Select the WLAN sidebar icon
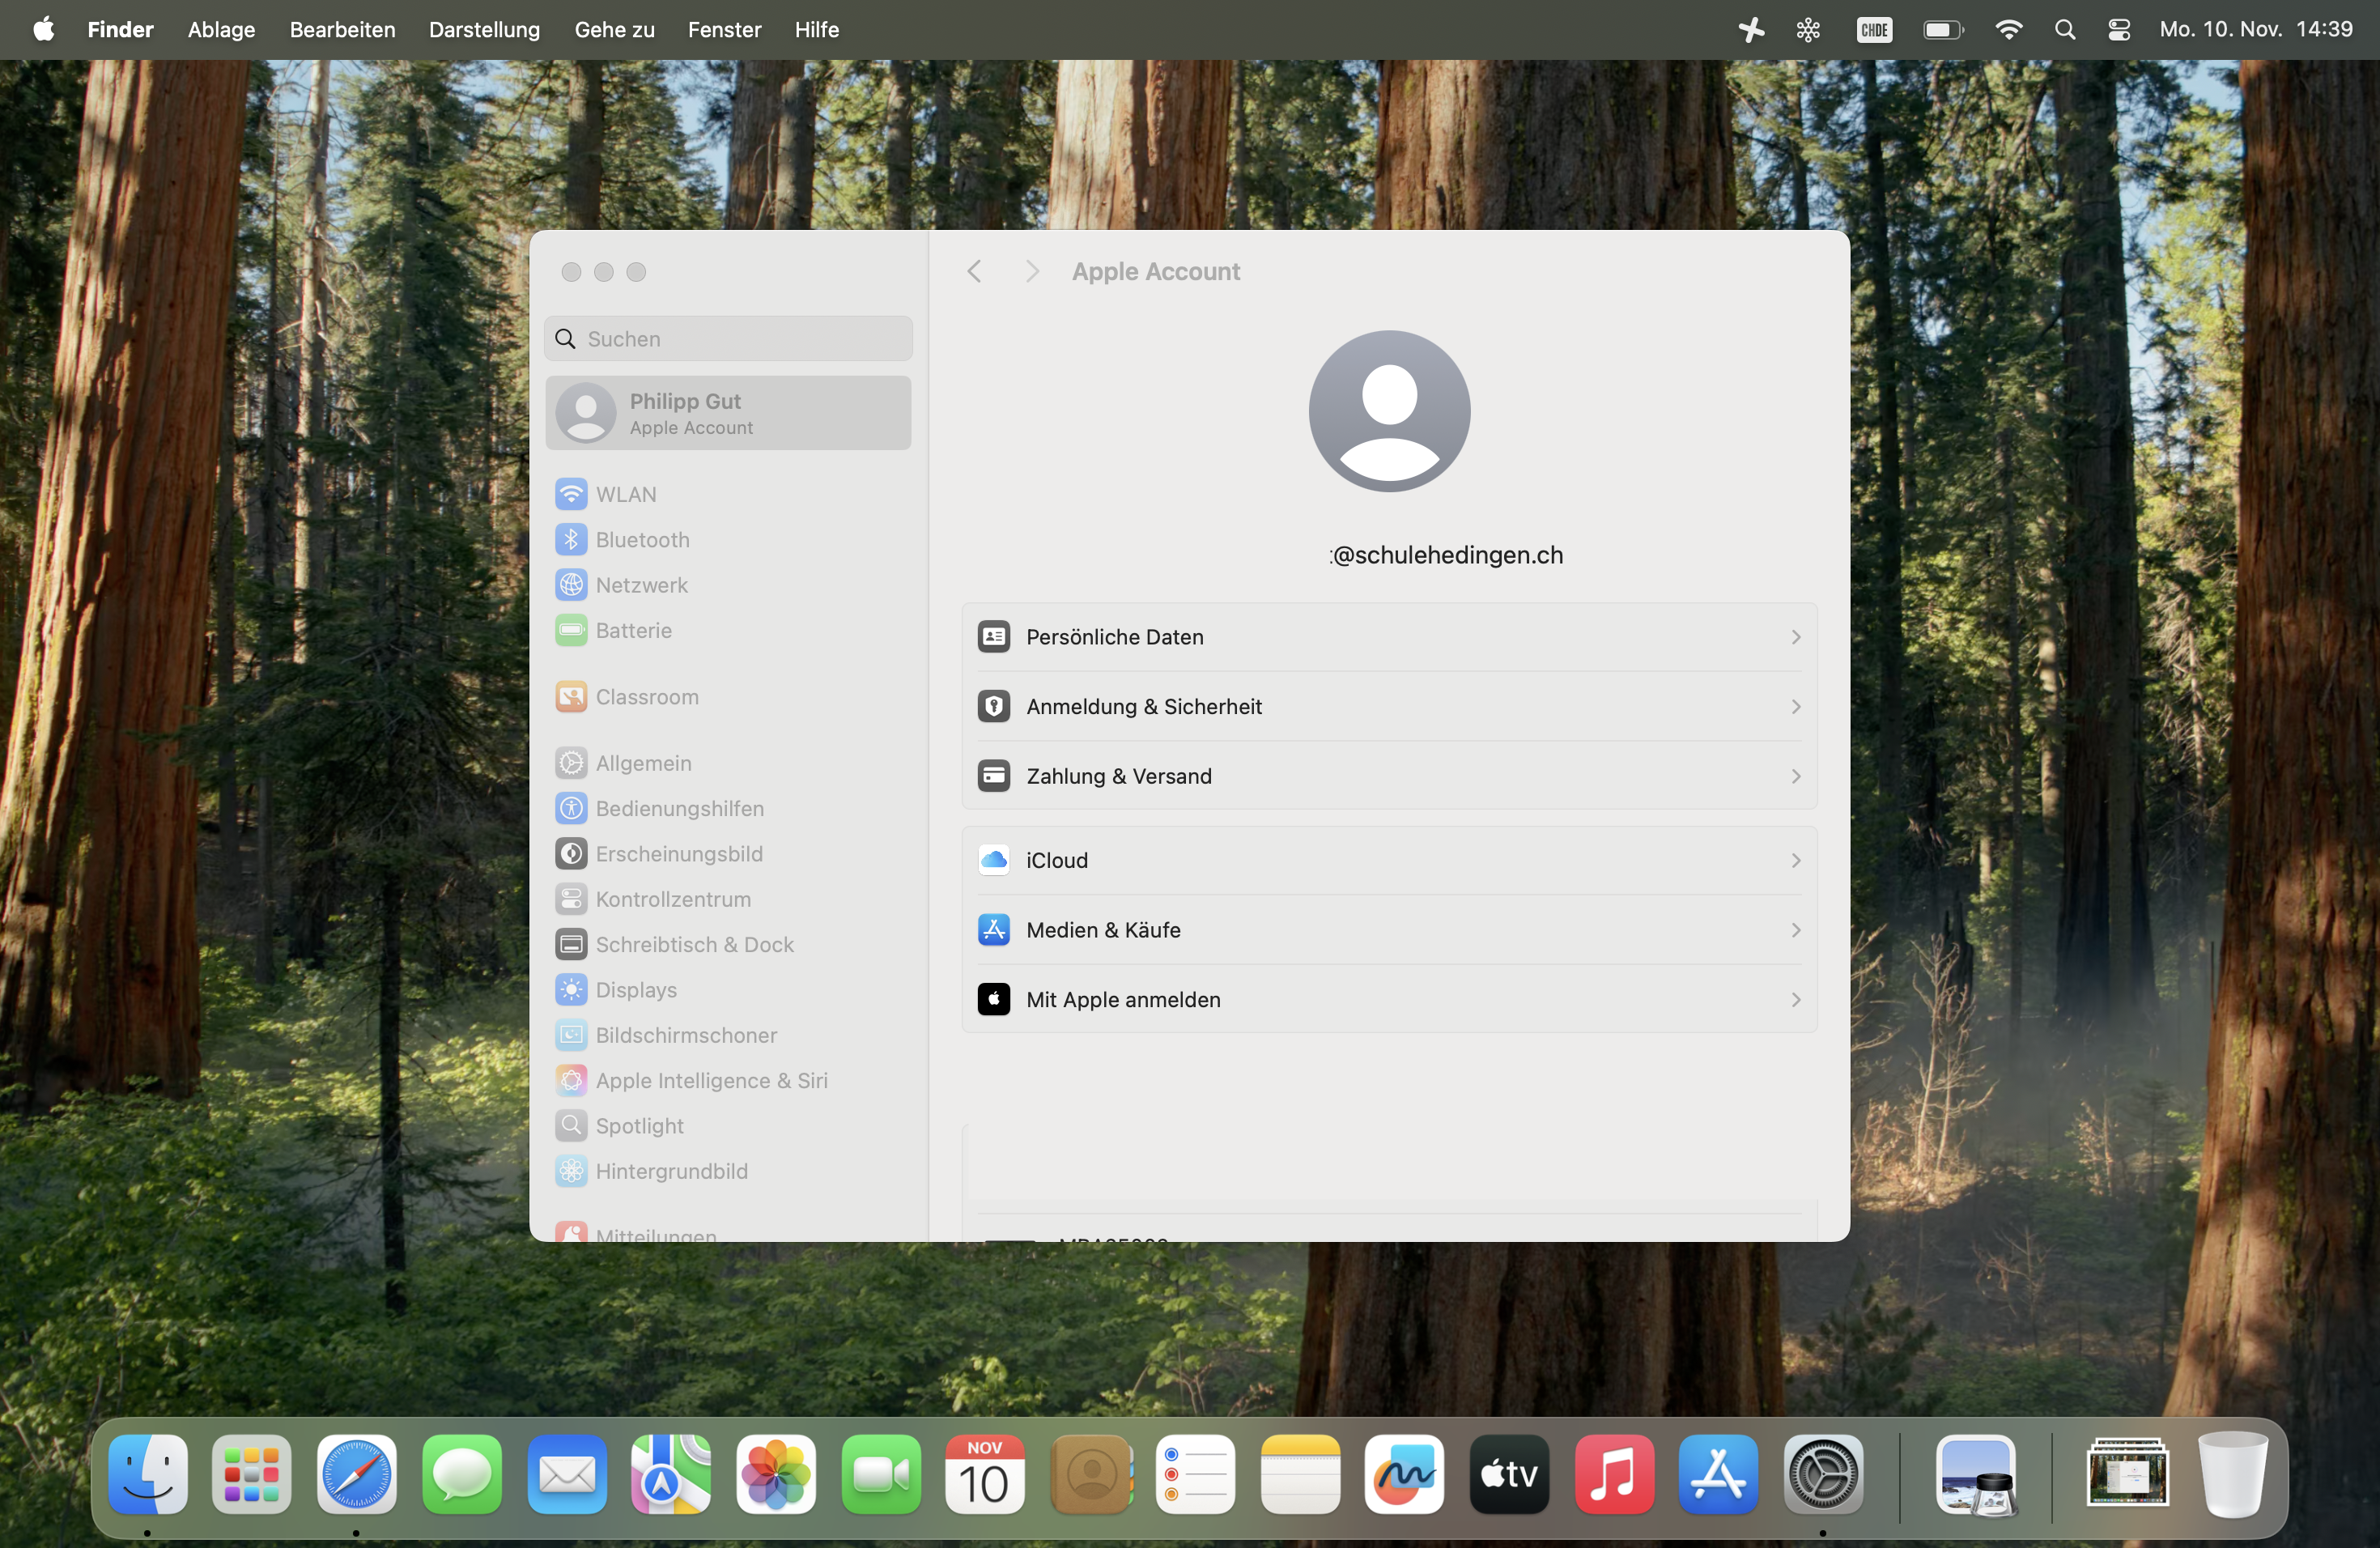 pos(571,494)
